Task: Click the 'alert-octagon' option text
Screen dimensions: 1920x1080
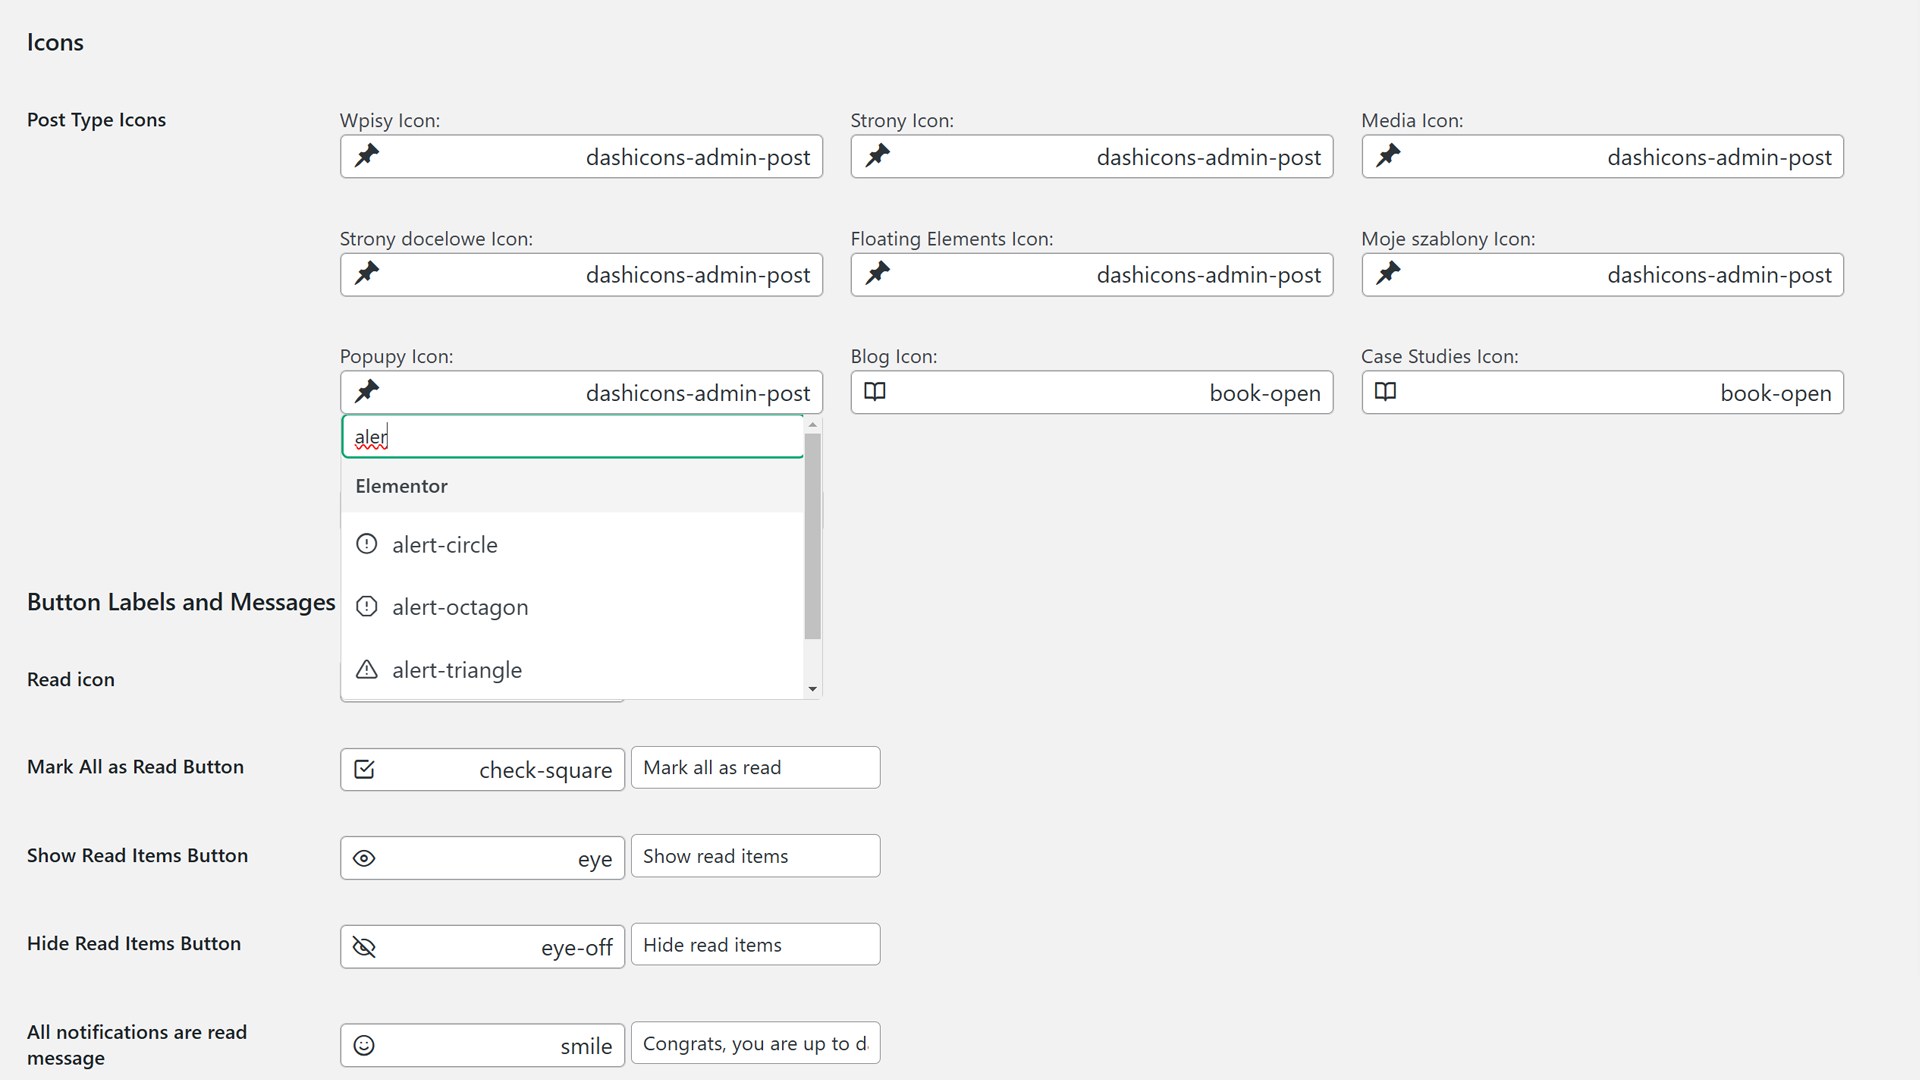Action: 460,608
